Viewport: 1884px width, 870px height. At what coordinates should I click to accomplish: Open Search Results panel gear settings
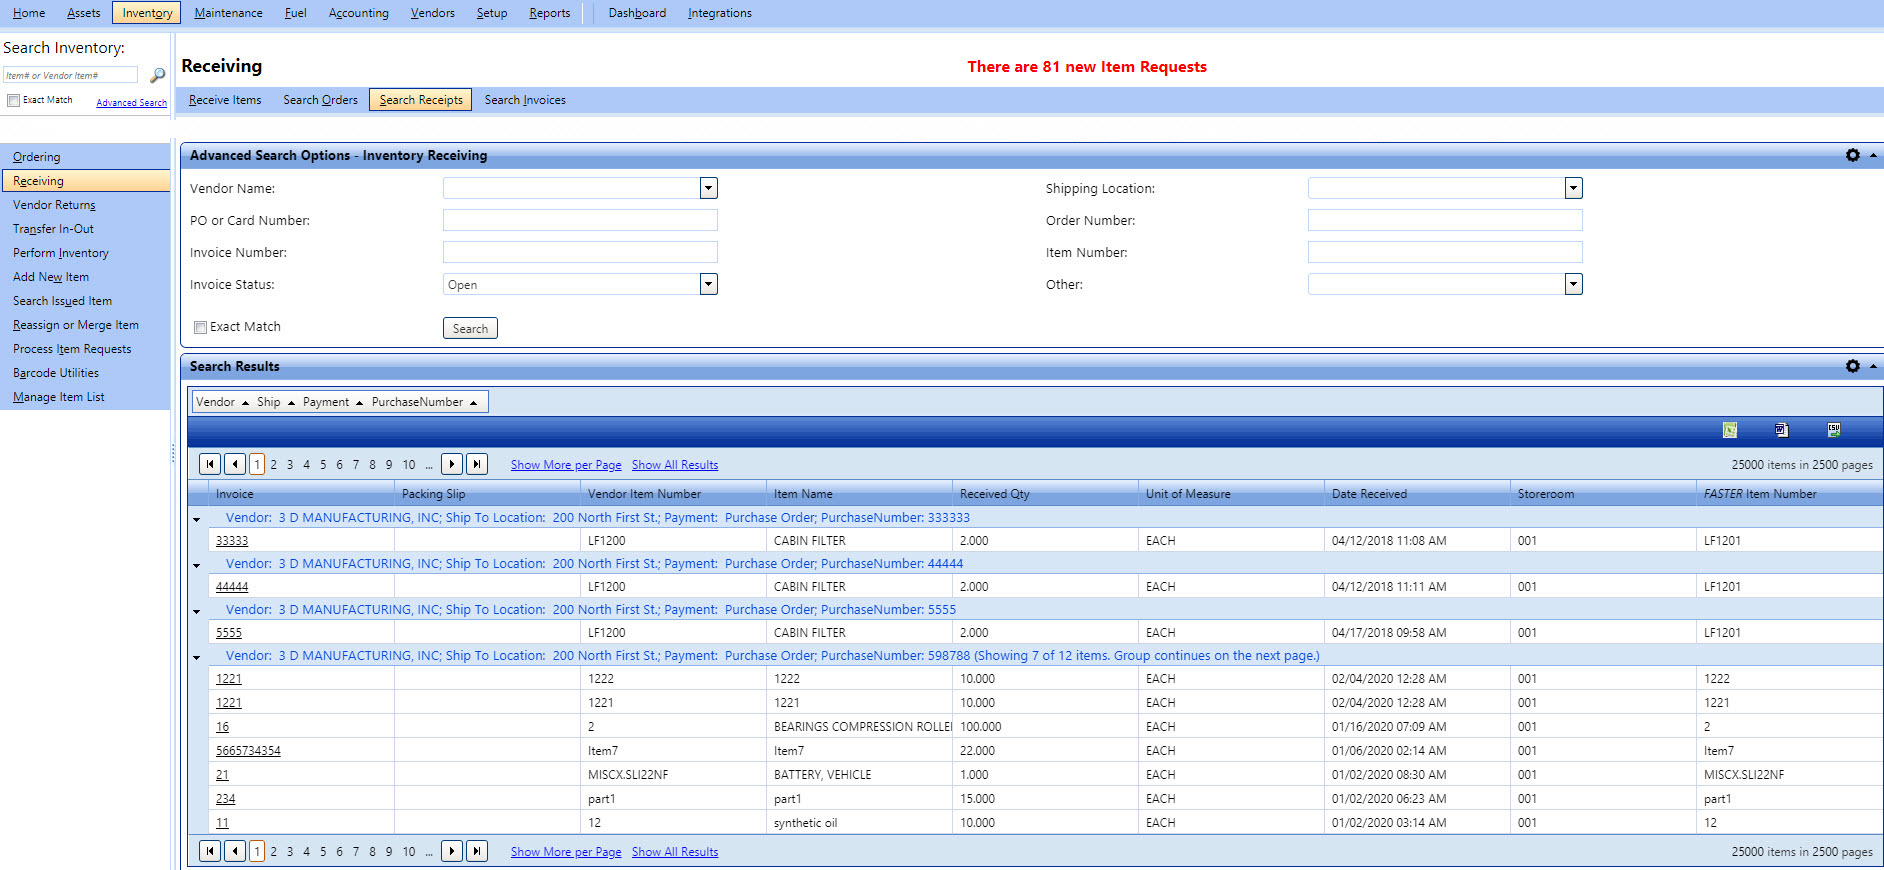click(x=1852, y=366)
